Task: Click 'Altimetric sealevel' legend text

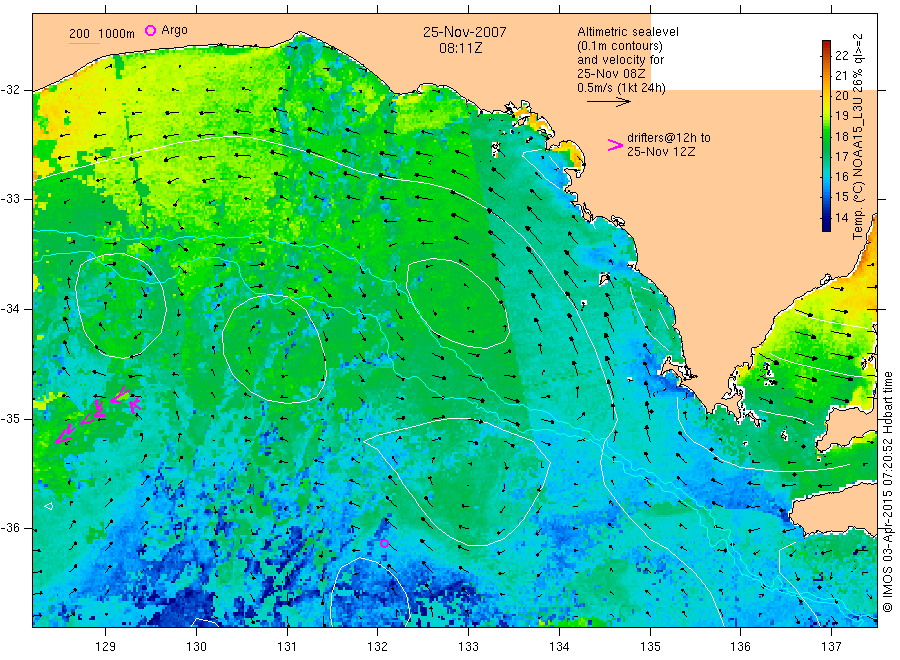Action: point(627,32)
